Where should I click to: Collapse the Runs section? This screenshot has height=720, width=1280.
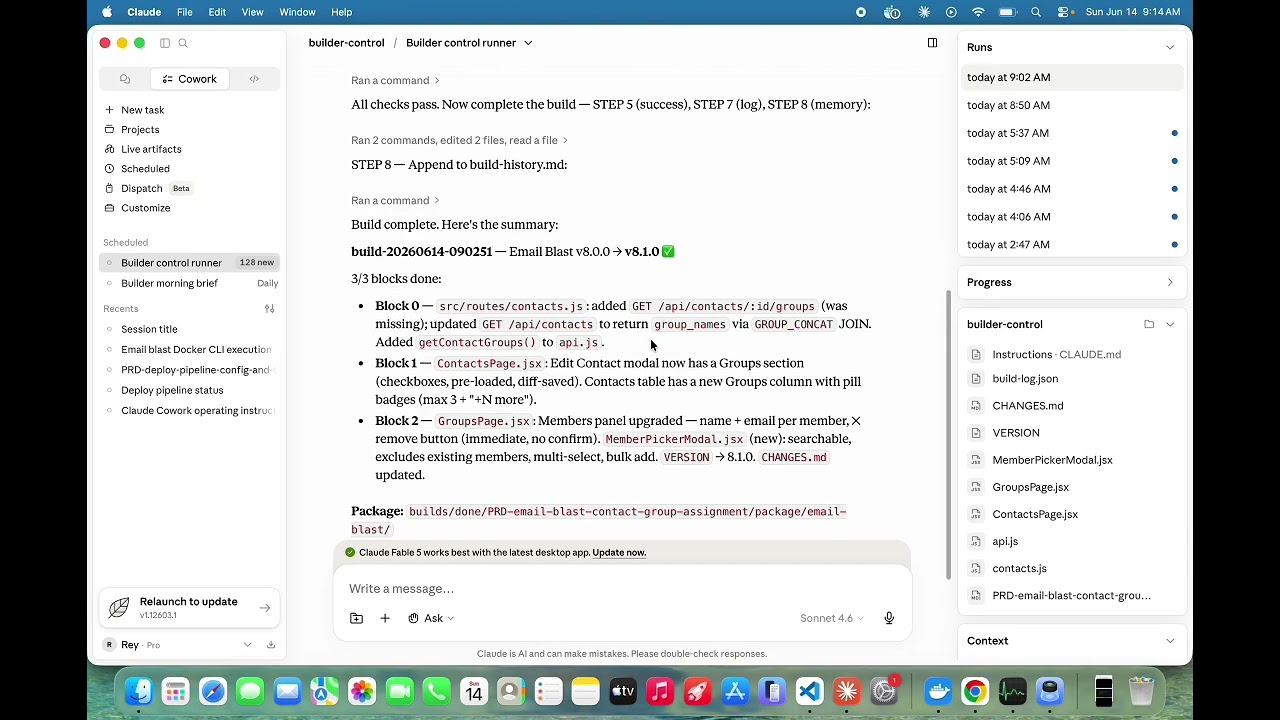pos(1170,48)
